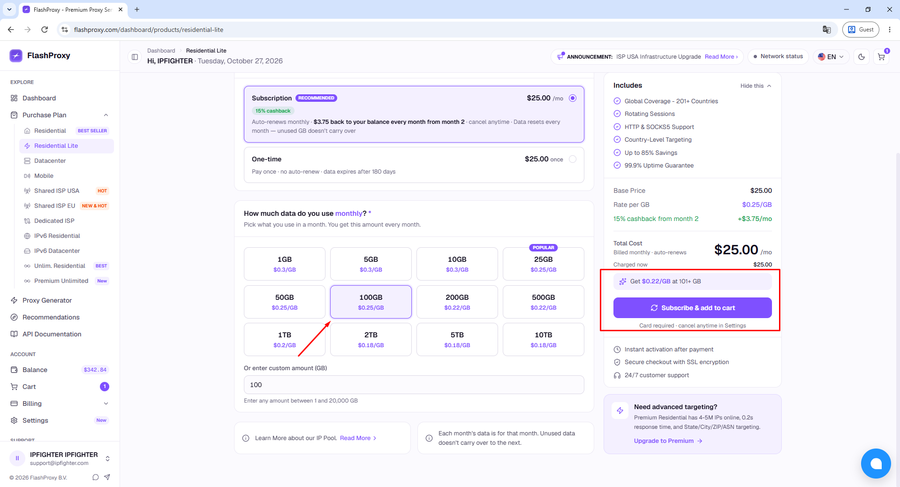
Task: Choose the 5TB data plan
Action: click(x=457, y=339)
